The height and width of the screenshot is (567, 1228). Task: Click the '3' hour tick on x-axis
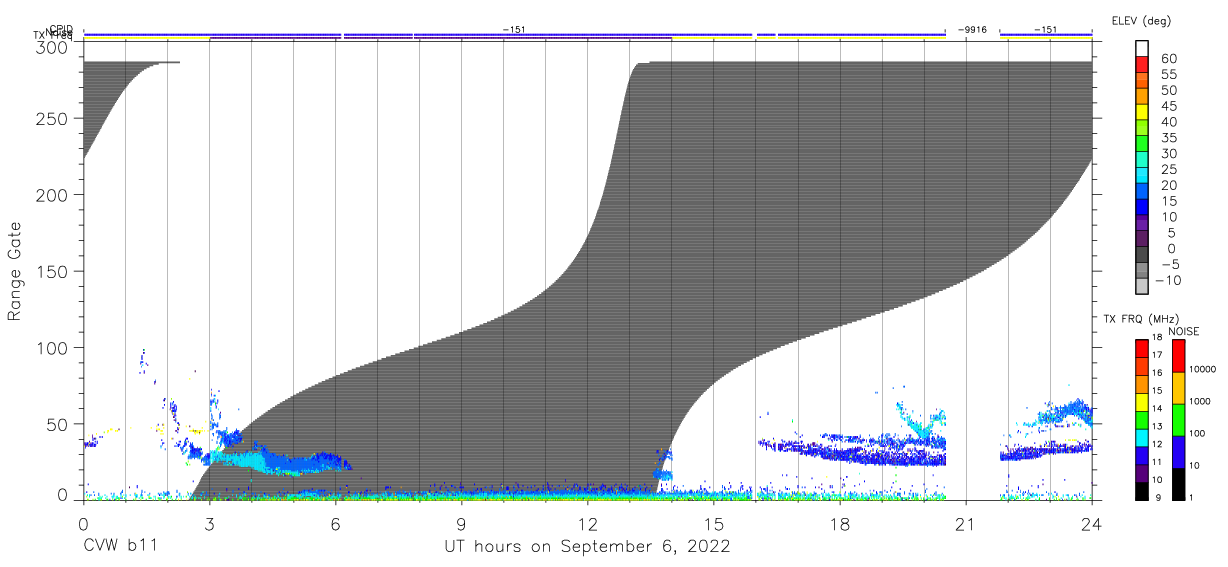210,523
